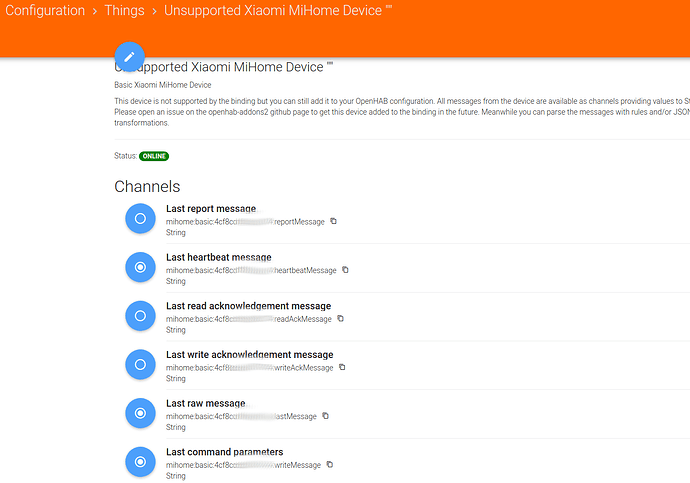Screen dimensions: 690x483
Task: Toggle link for Last write acknowledgement channel
Action: pos(140,364)
